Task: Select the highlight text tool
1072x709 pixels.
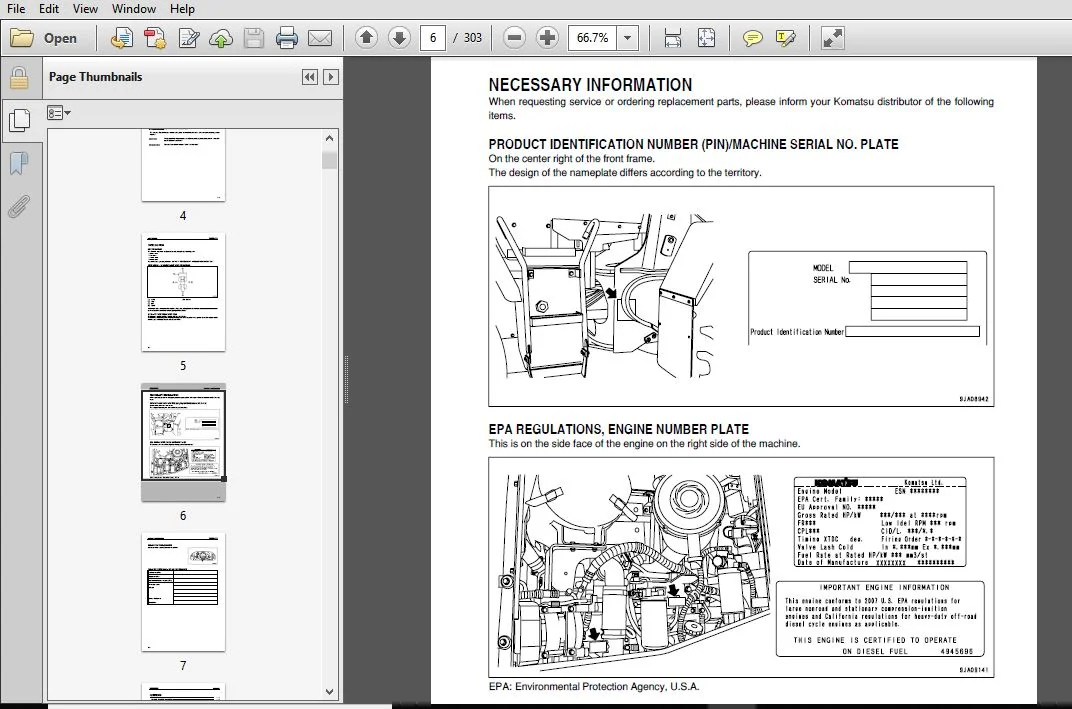Action: 786,38
